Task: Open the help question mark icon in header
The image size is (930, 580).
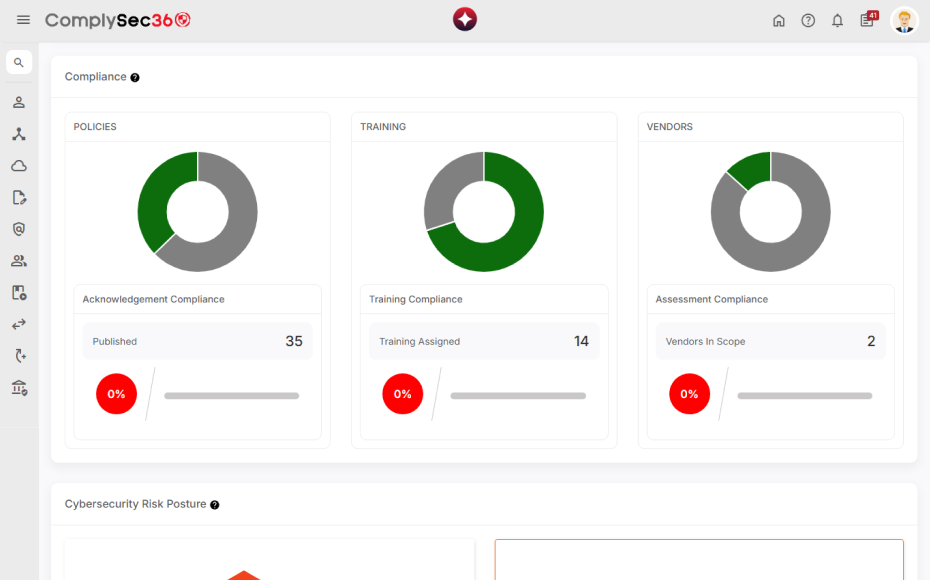Action: pyautogui.click(x=808, y=21)
